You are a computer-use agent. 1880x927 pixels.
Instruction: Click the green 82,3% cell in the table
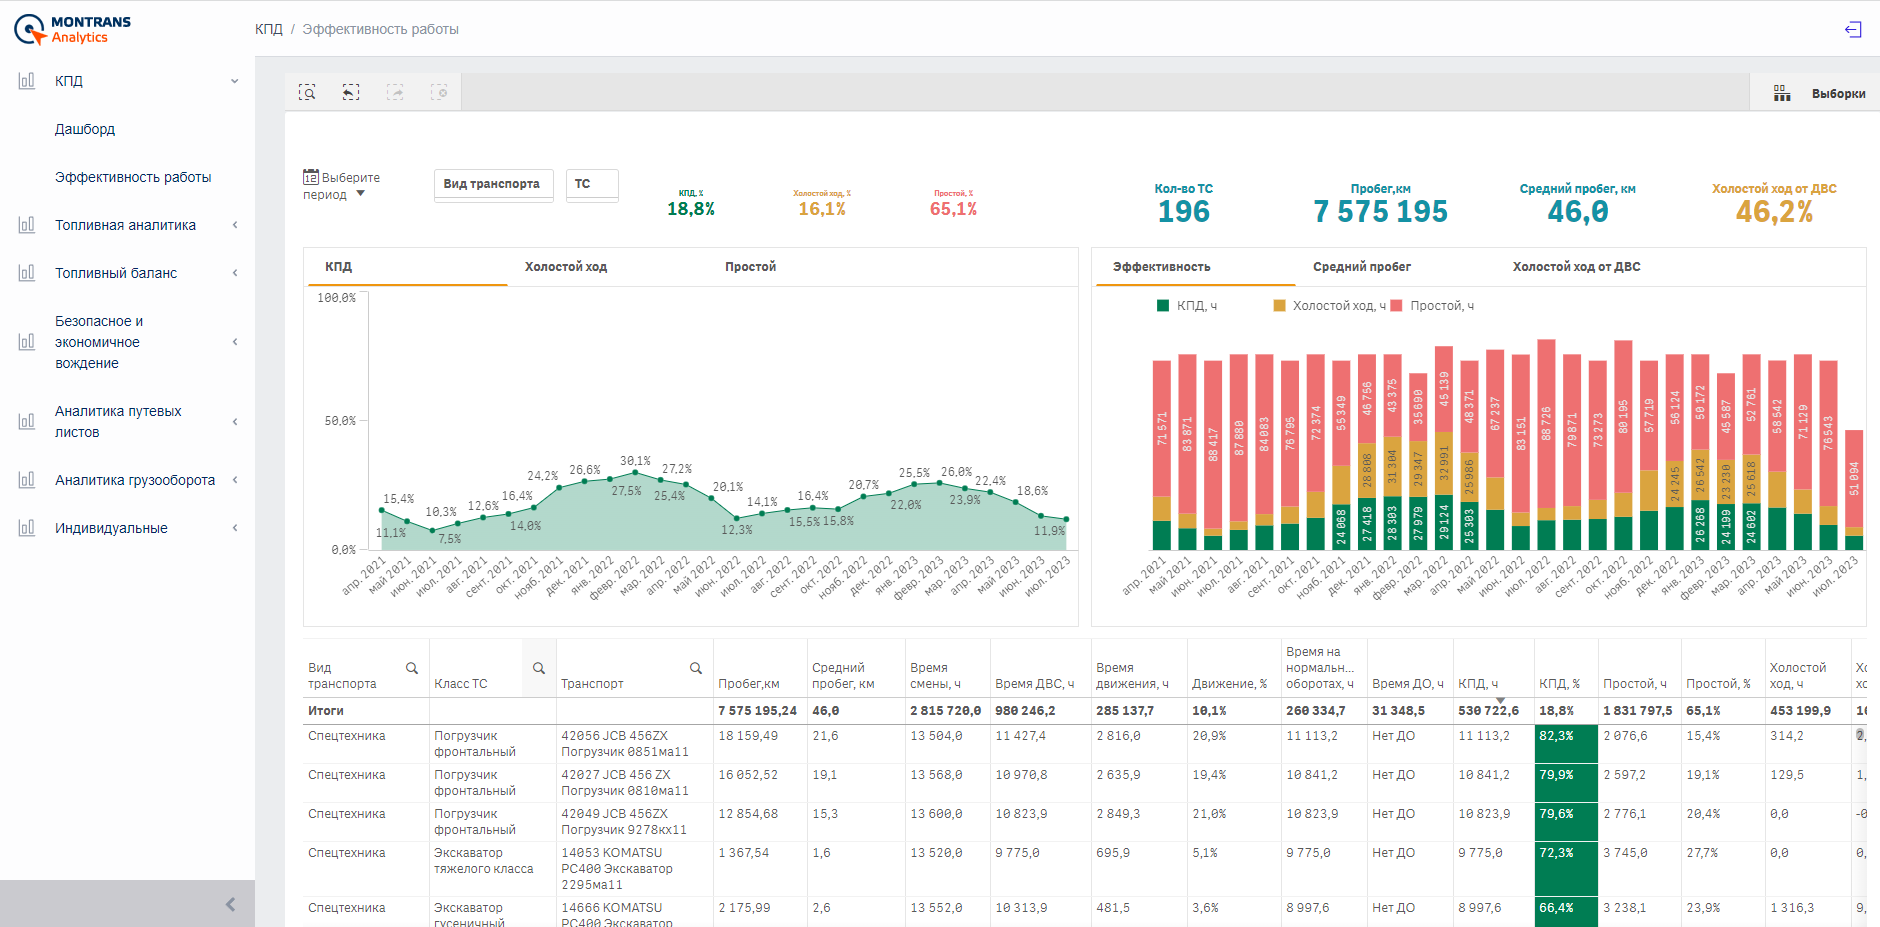(x=1566, y=744)
